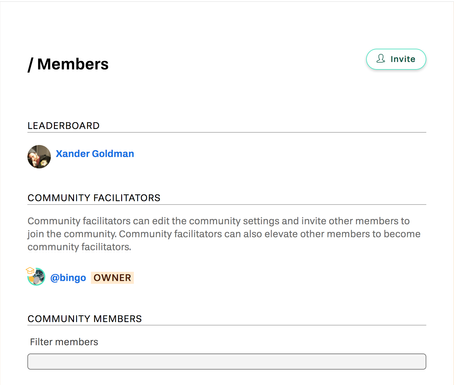Click the LEADERBOARD section heading
The image size is (454, 385).
click(x=63, y=126)
